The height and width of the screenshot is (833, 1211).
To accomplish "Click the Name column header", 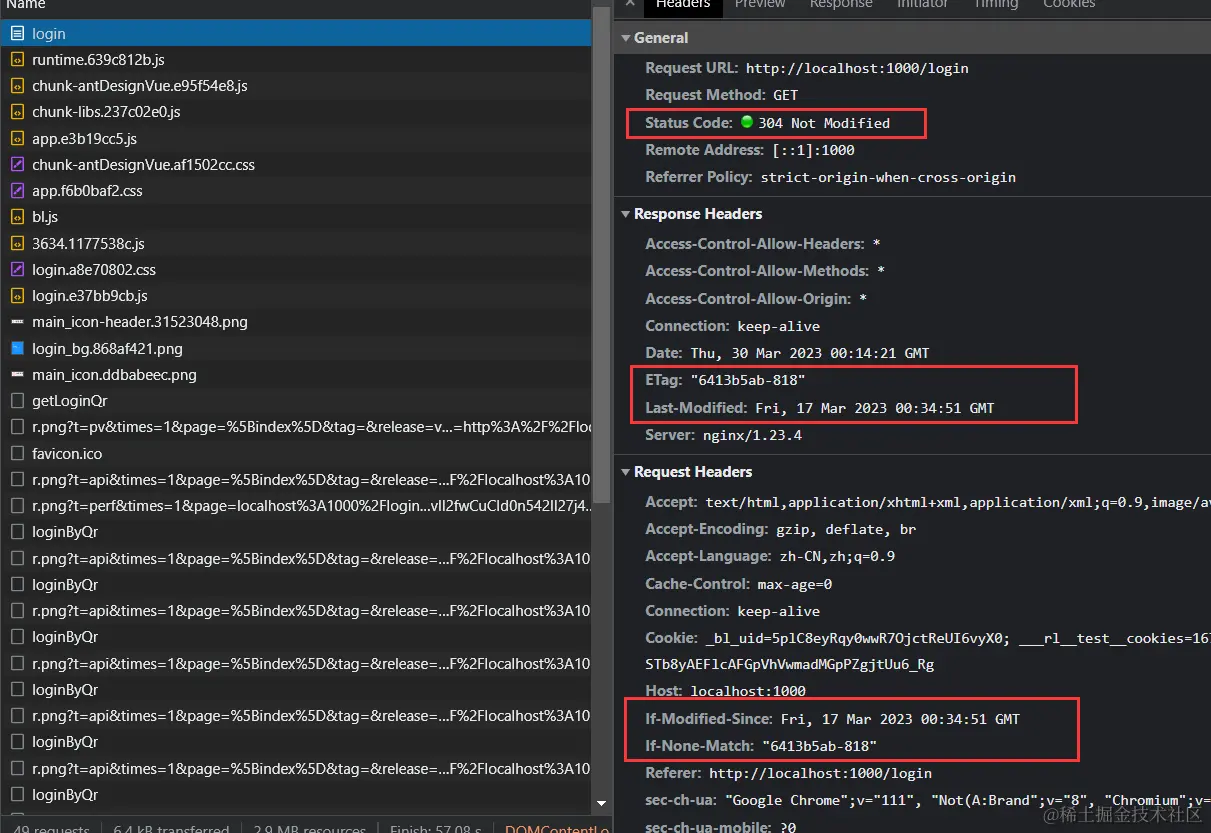I will (x=26, y=5).
